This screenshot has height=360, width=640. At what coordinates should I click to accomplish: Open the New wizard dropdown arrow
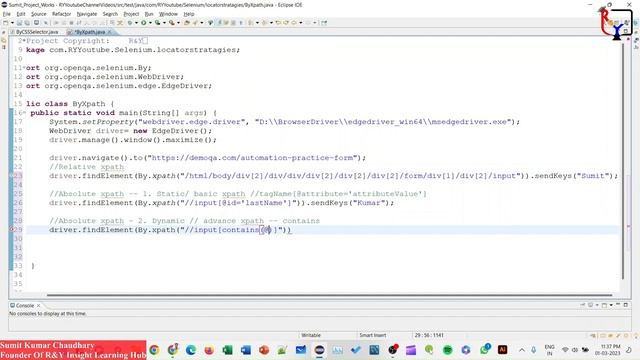click(x=12, y=23)
